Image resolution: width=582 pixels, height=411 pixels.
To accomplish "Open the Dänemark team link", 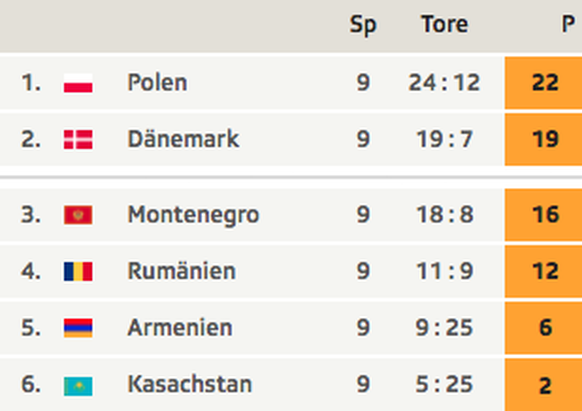I will tap(183, 138).
